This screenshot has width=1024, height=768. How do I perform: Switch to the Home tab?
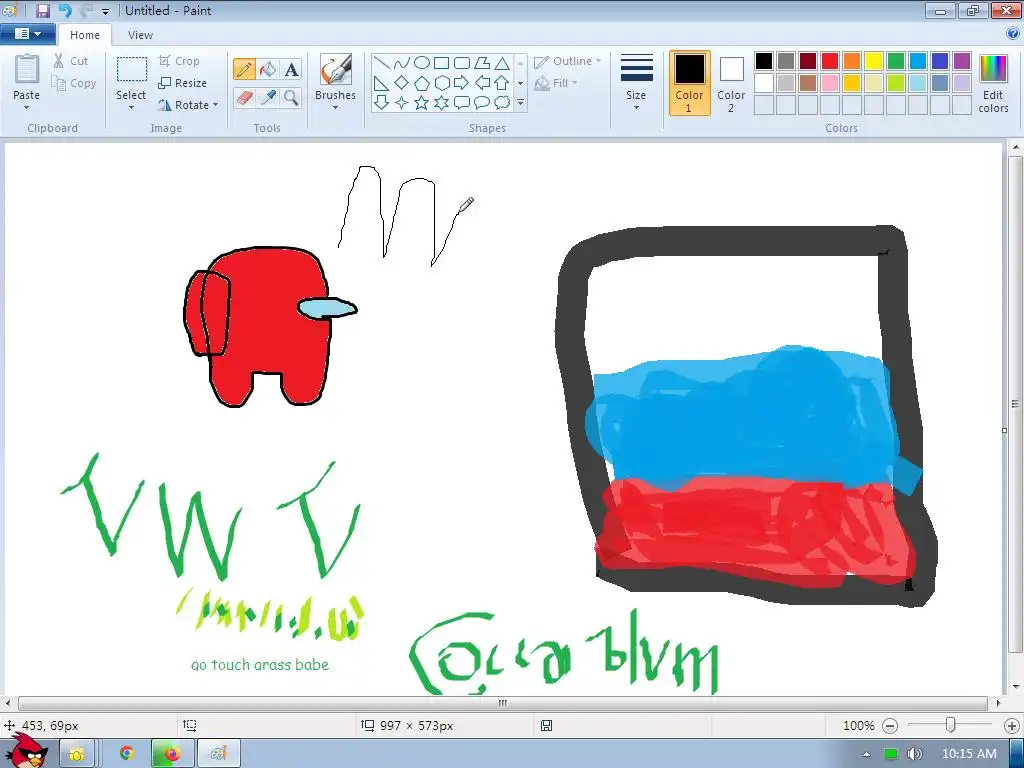(x=85, y=35)
